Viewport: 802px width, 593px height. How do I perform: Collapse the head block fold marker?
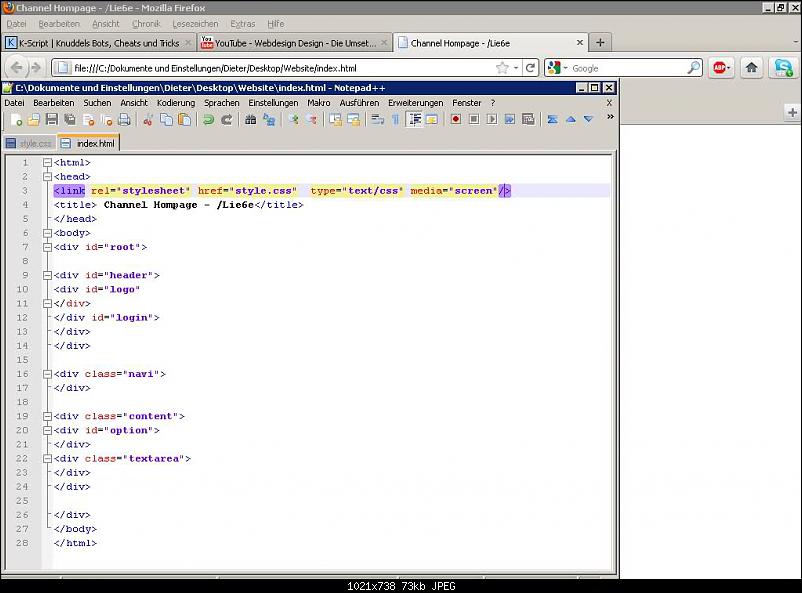coord(48,177)
